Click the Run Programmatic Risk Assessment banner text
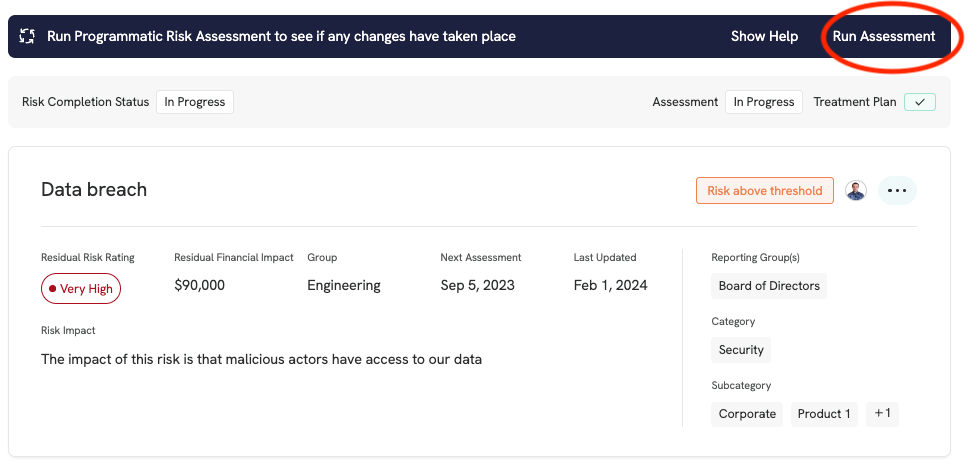Screen dimensions: 973x468 (281, 37)
